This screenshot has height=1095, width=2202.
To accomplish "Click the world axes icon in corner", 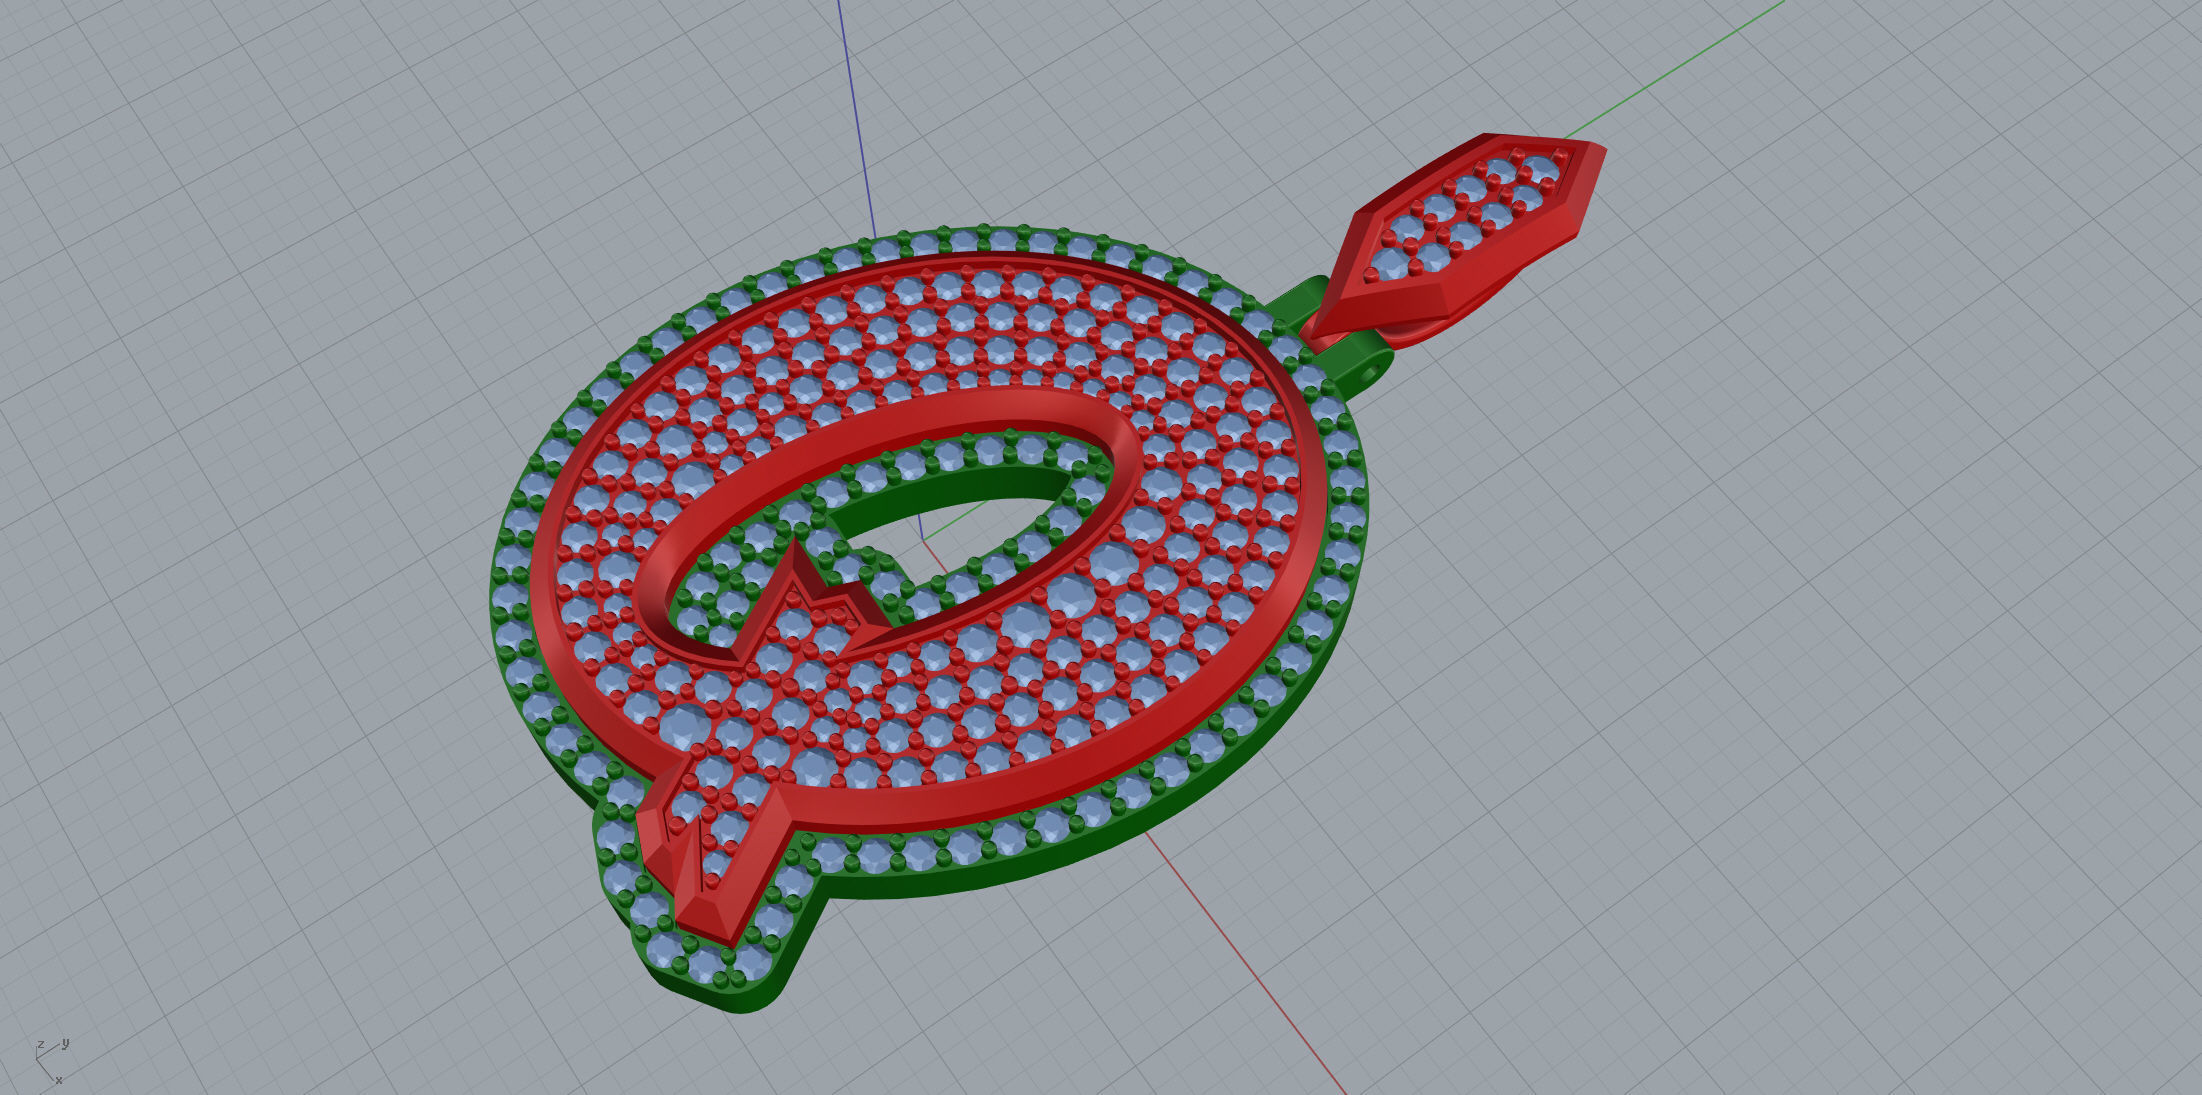I will [50, 1060].
